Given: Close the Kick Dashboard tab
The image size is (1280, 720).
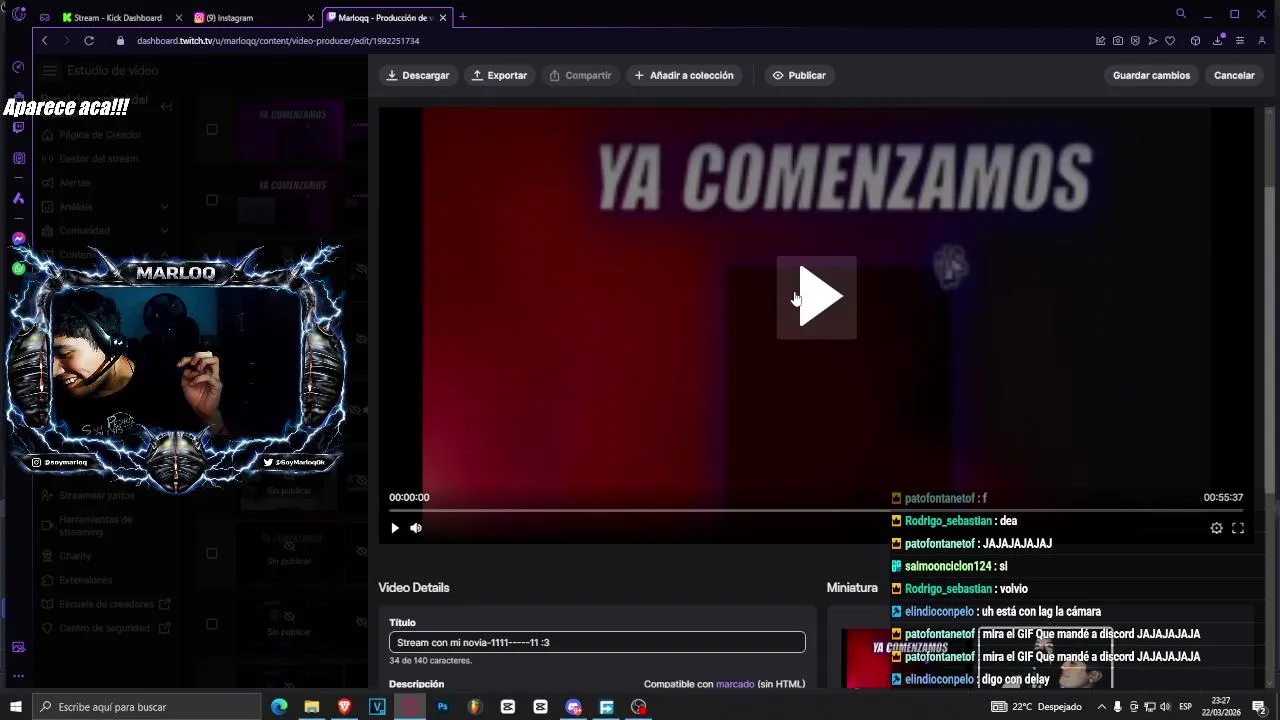Looking at the screenshot, I should tap(178, 17).
